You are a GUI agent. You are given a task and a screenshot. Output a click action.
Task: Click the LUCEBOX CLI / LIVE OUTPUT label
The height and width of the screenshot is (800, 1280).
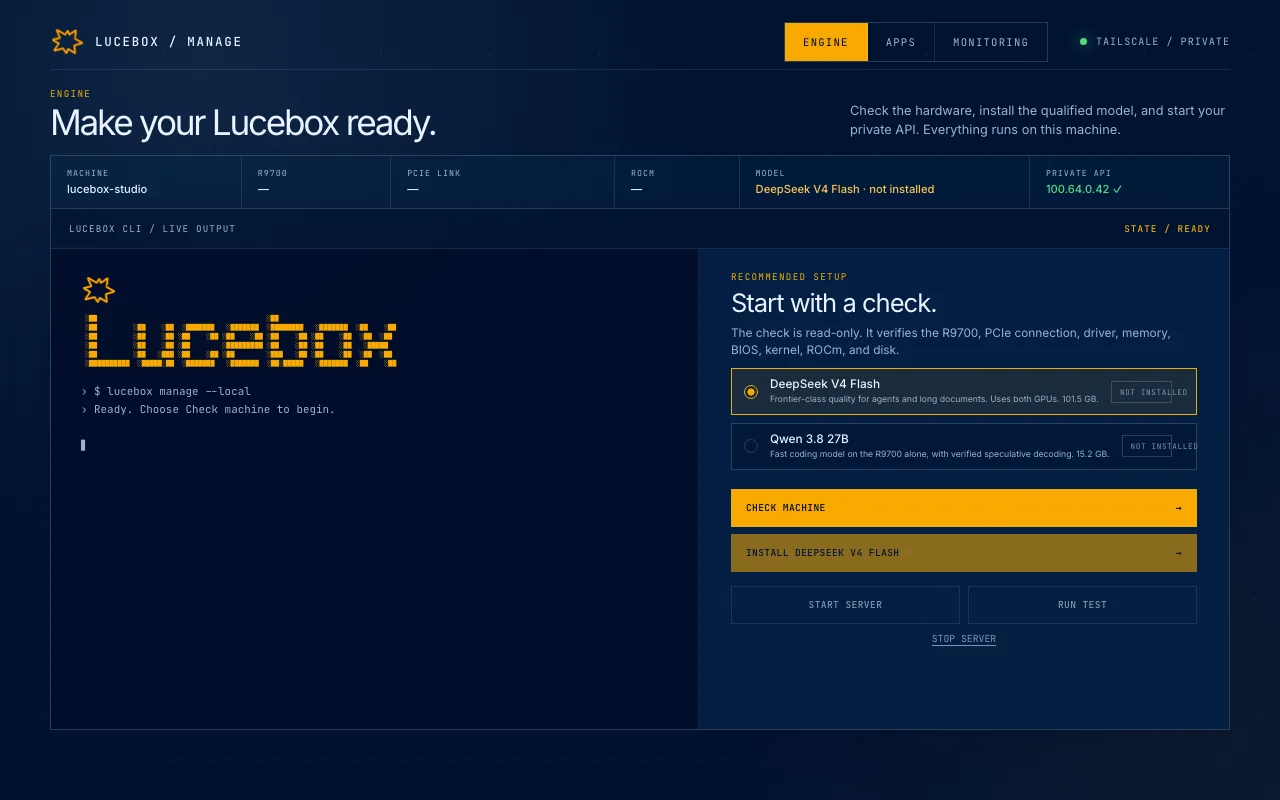[x=152, y=229]
